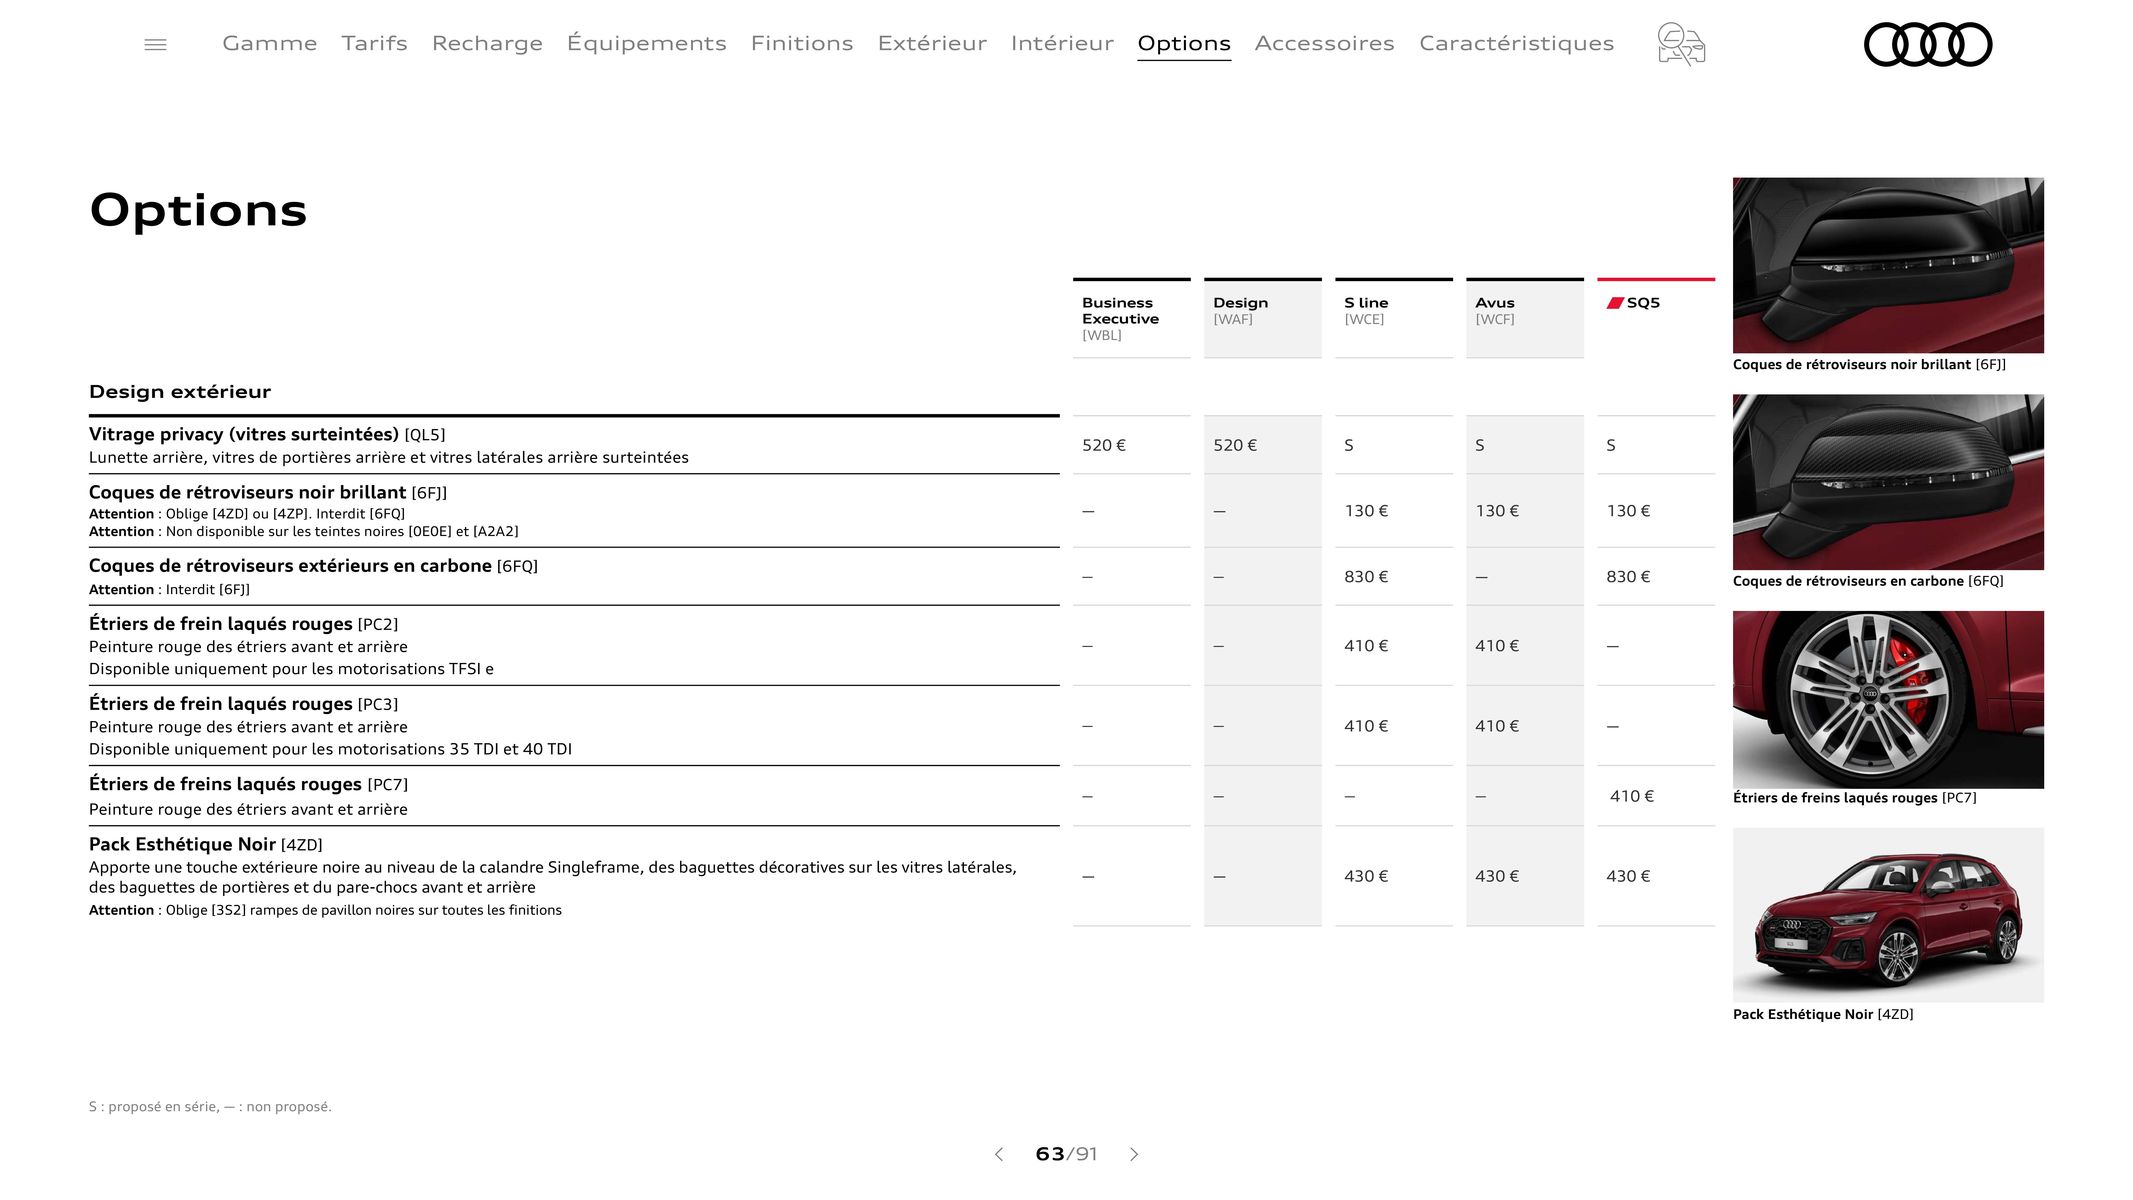Click the Business Executive column header

1131,318
